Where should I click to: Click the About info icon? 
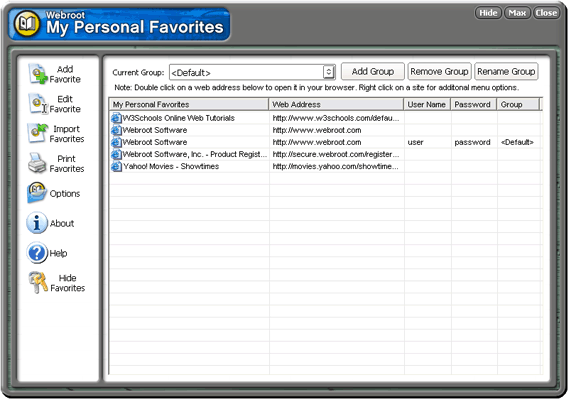click(37, 223)
